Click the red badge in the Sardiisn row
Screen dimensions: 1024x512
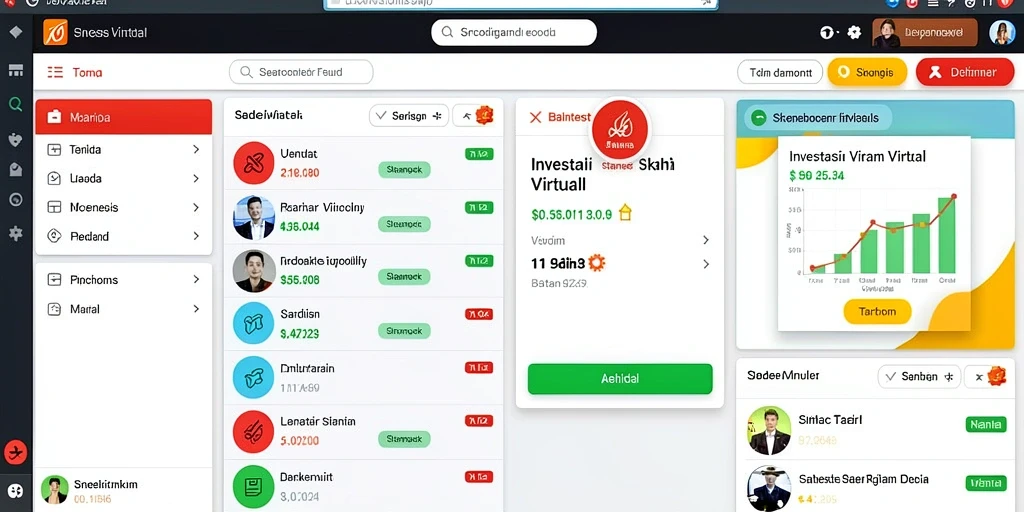click(479, 314)
